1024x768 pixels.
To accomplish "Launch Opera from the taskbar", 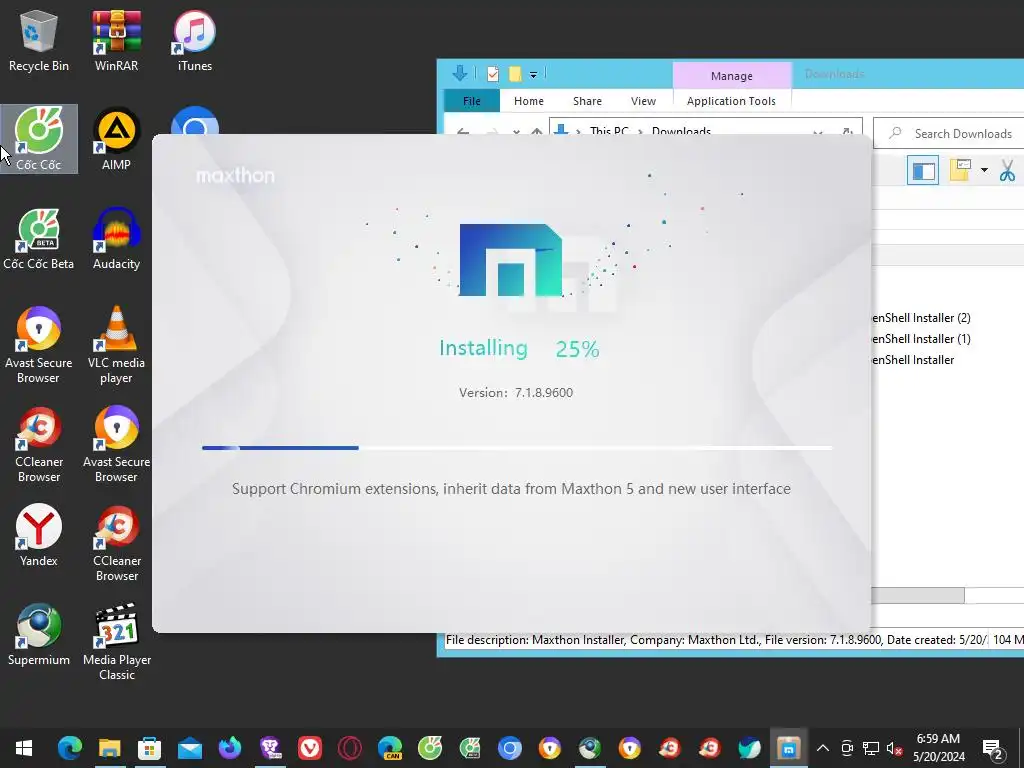I will [350, 748].
